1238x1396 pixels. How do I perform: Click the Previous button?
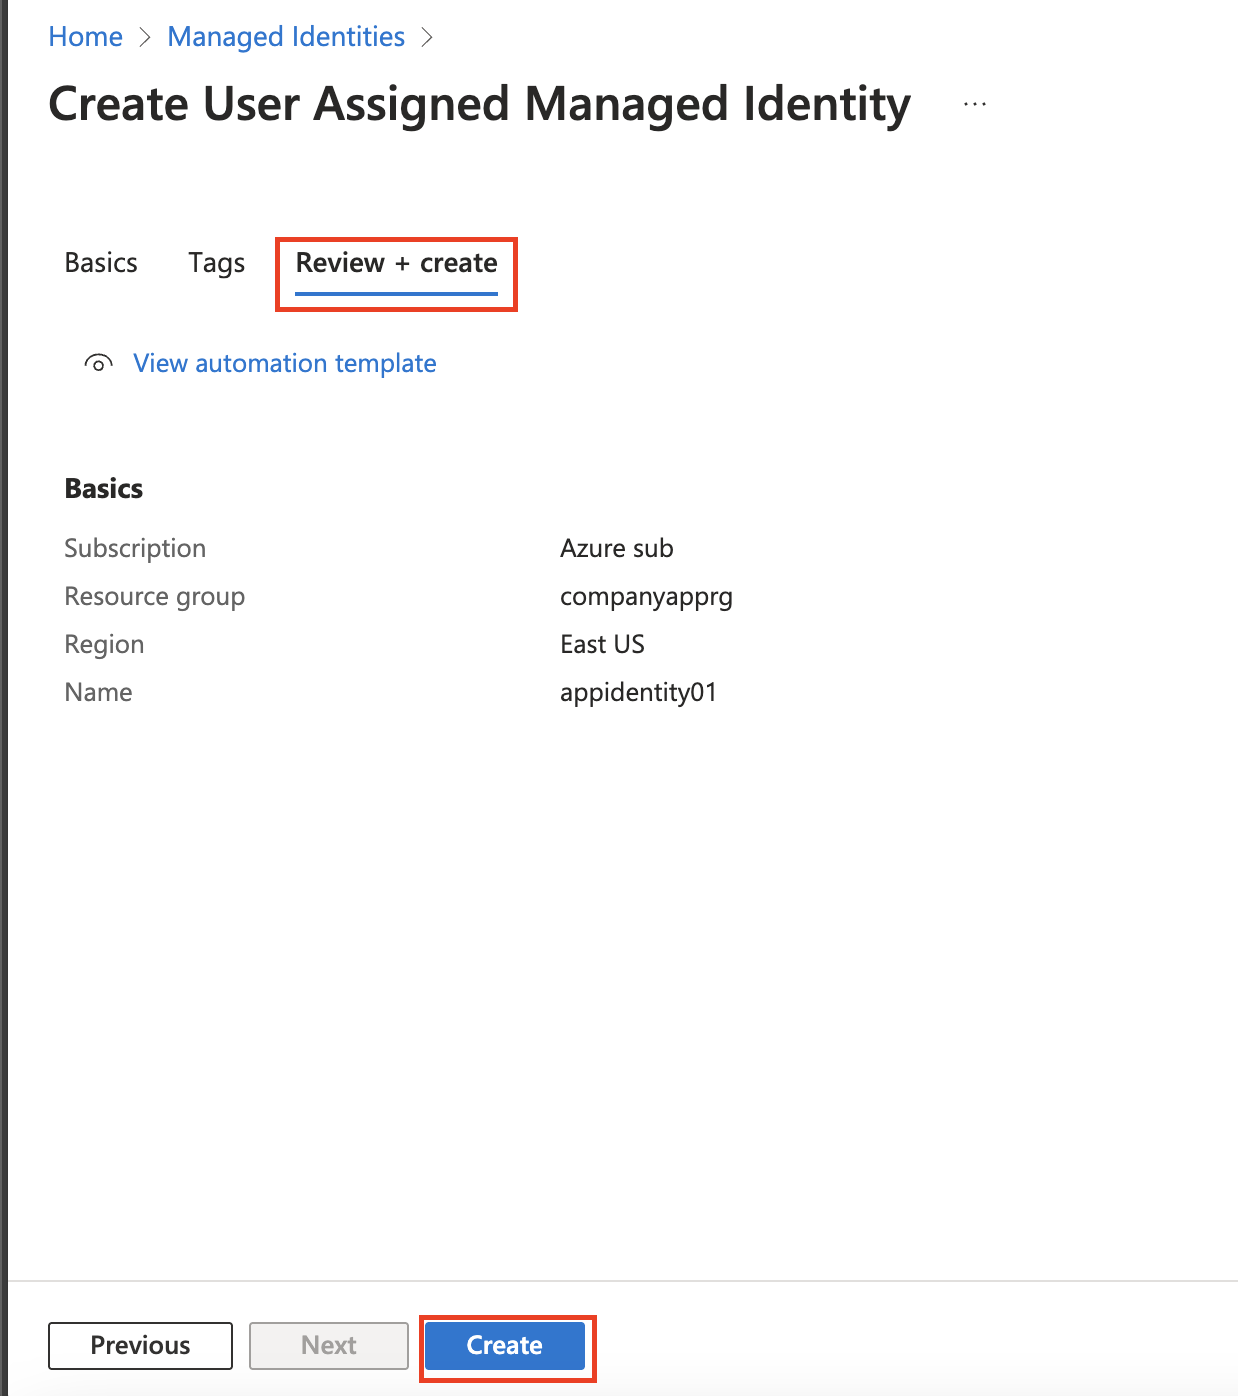[x=140, y=1346]
